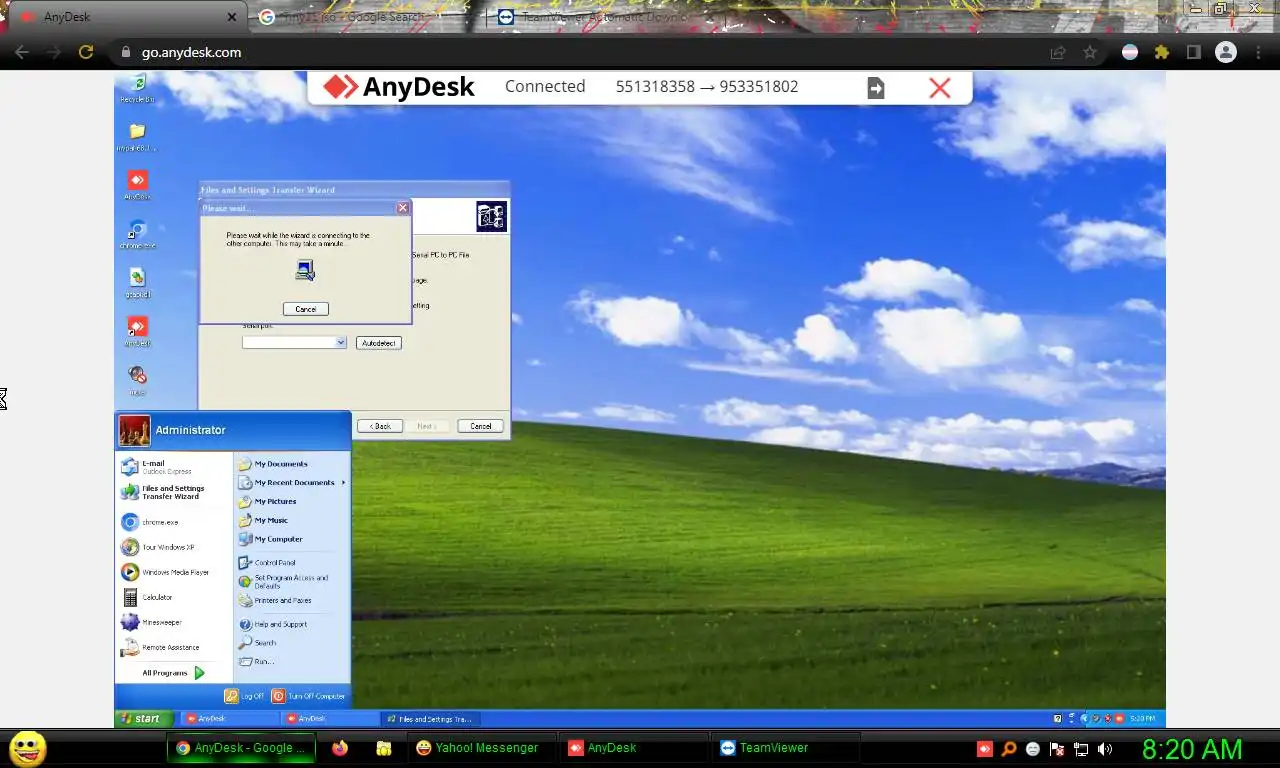Open file manager icon in host taskbar

(383, 747)
